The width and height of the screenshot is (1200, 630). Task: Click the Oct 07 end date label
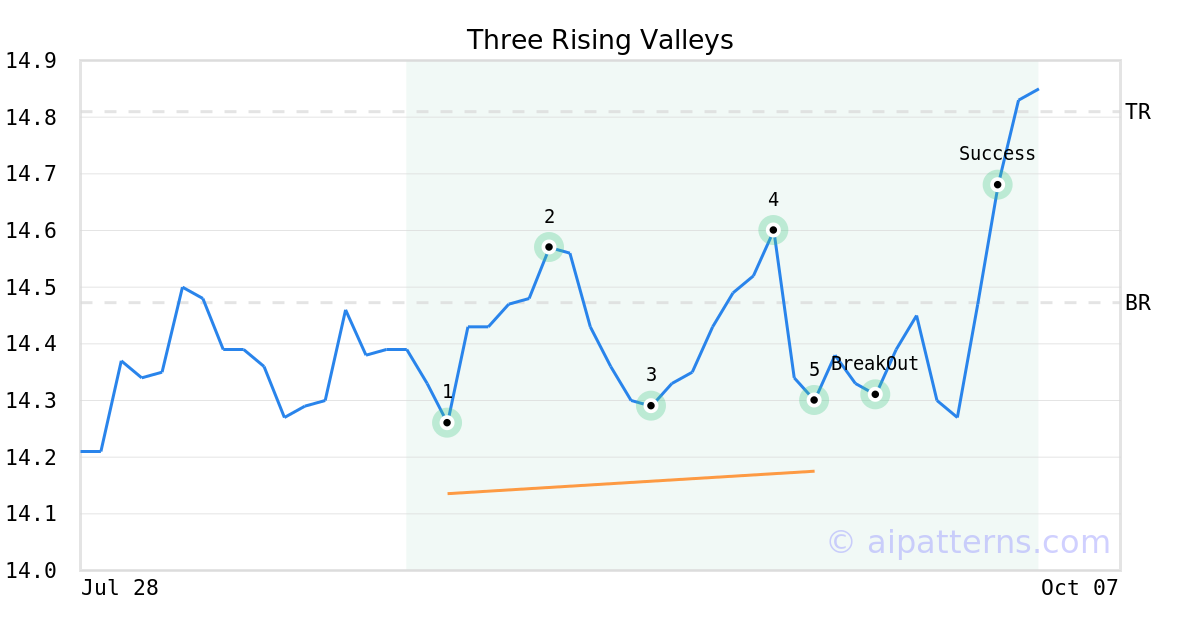pyautogui.click(x=1078, y=588)
